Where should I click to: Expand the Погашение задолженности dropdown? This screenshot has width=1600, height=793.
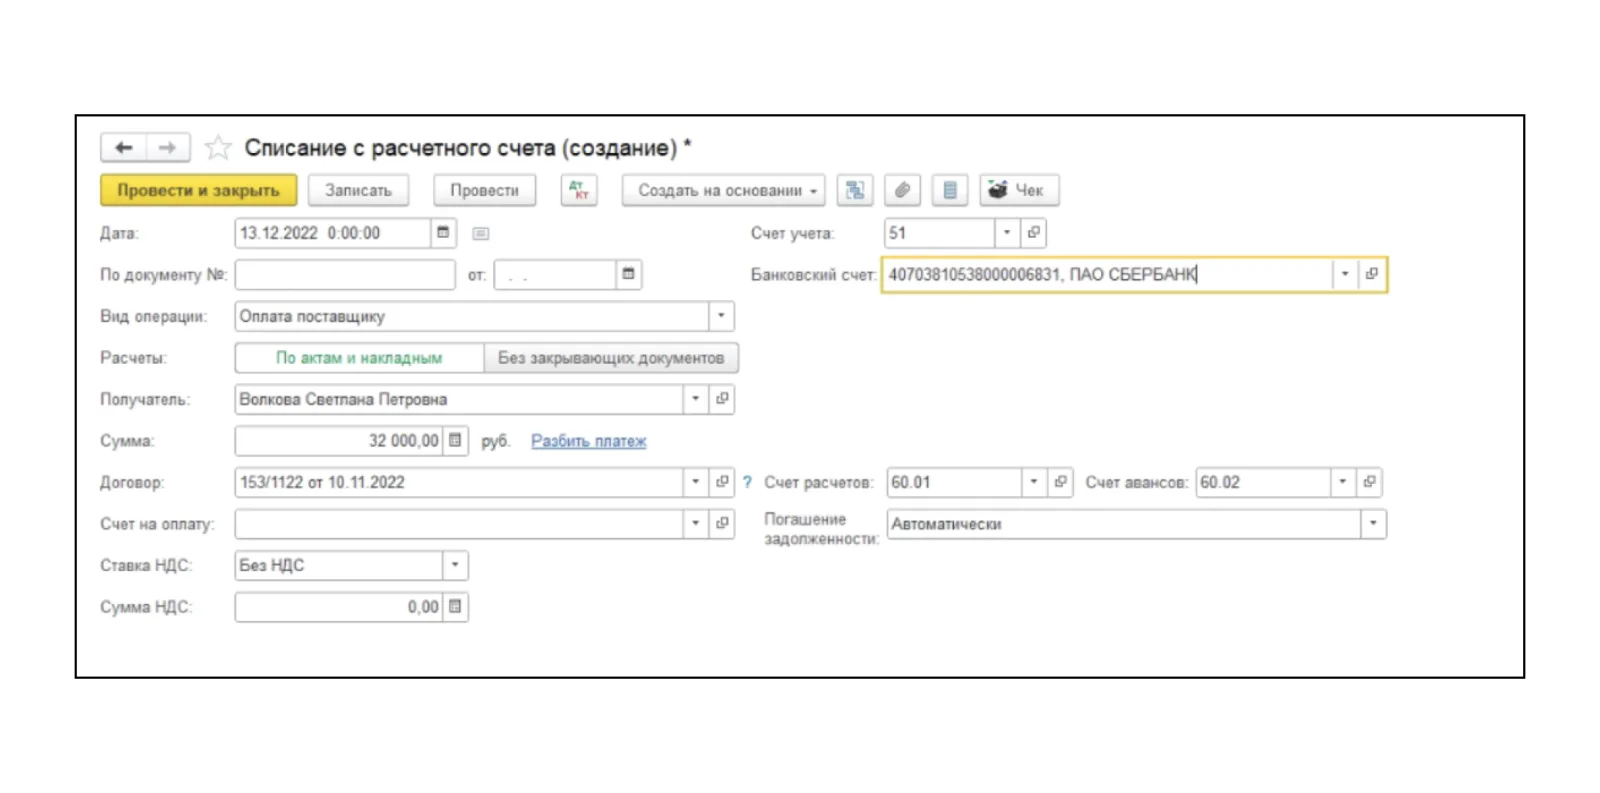[1373, 524]
